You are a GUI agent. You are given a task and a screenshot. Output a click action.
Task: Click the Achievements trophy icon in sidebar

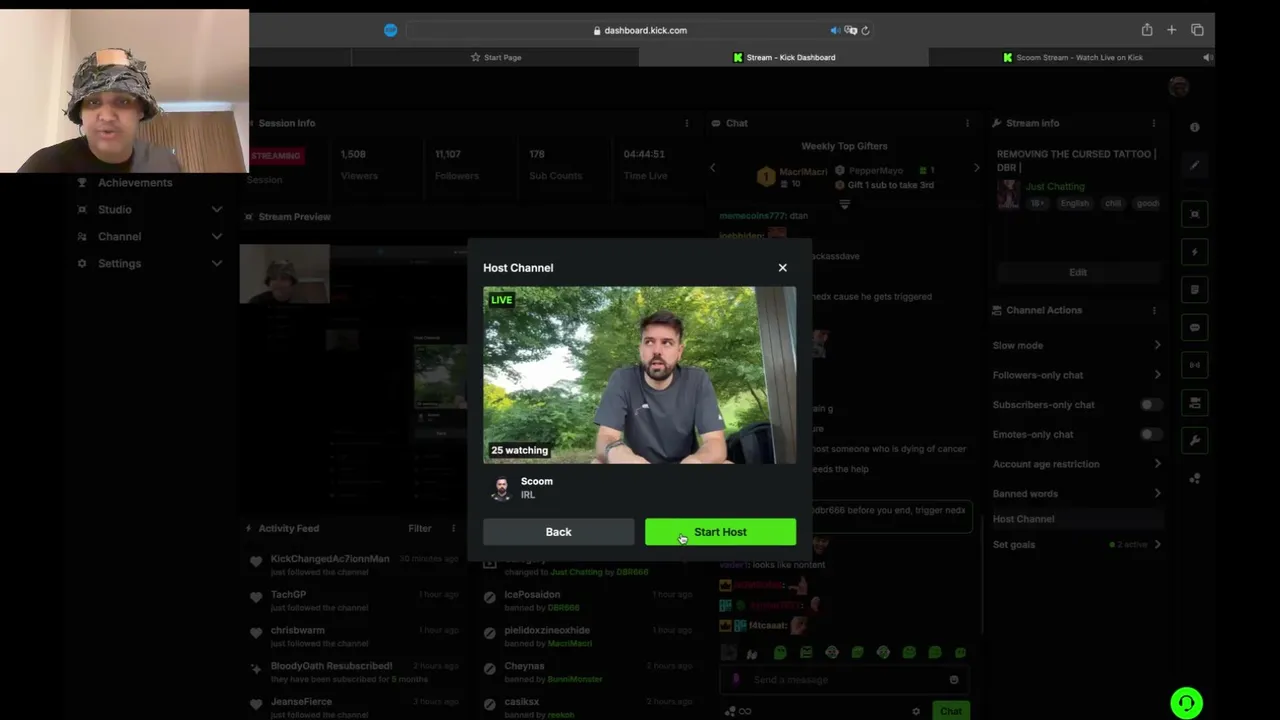(x=82, y=183)
